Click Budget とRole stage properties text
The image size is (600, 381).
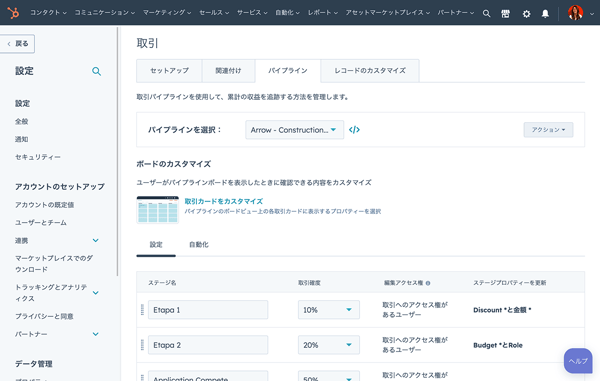498,345
